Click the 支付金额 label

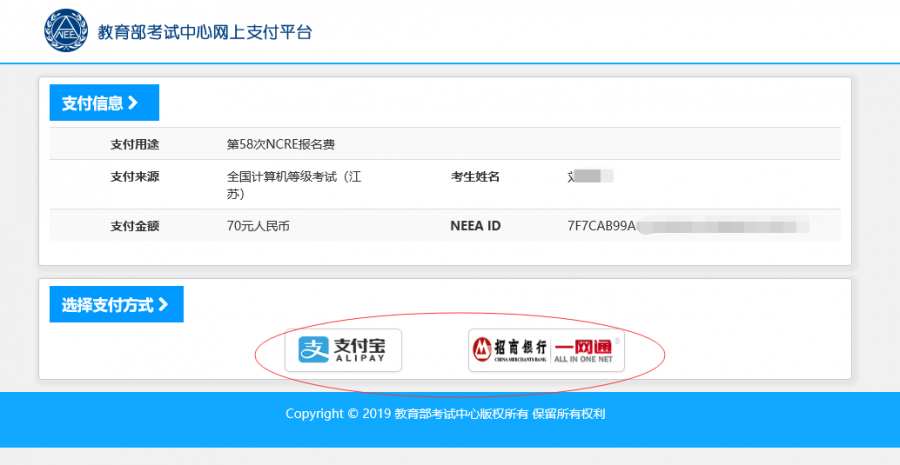pyautogui.click(x=135, y=226)
